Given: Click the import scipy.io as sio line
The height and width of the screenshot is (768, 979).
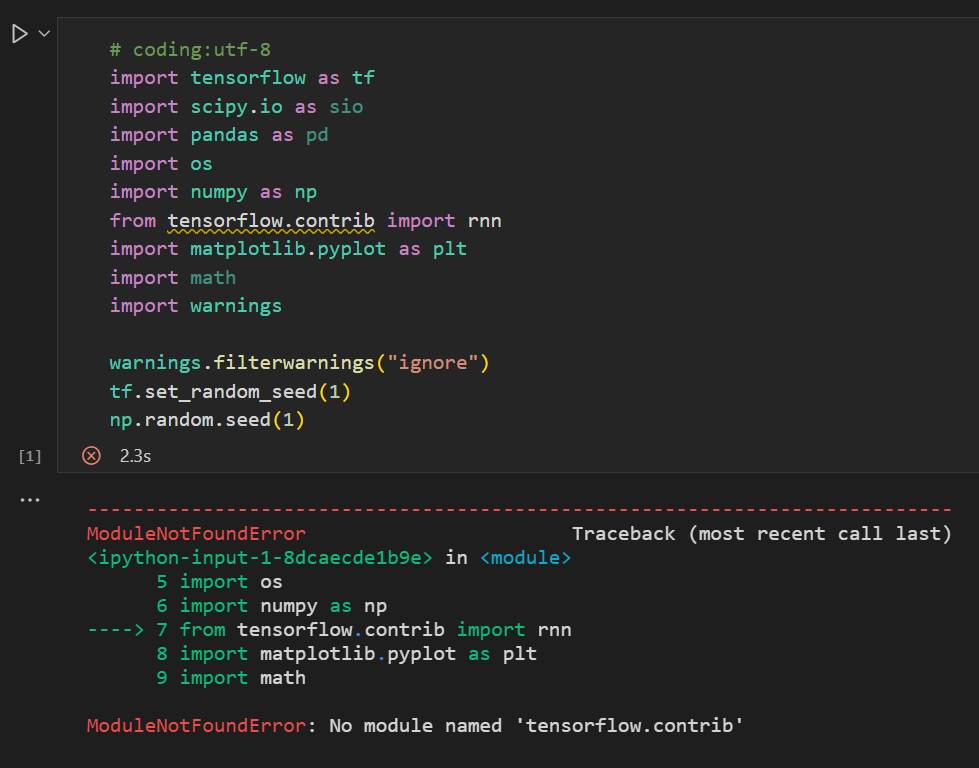Looking at the screenshot, I should [236, 106].
